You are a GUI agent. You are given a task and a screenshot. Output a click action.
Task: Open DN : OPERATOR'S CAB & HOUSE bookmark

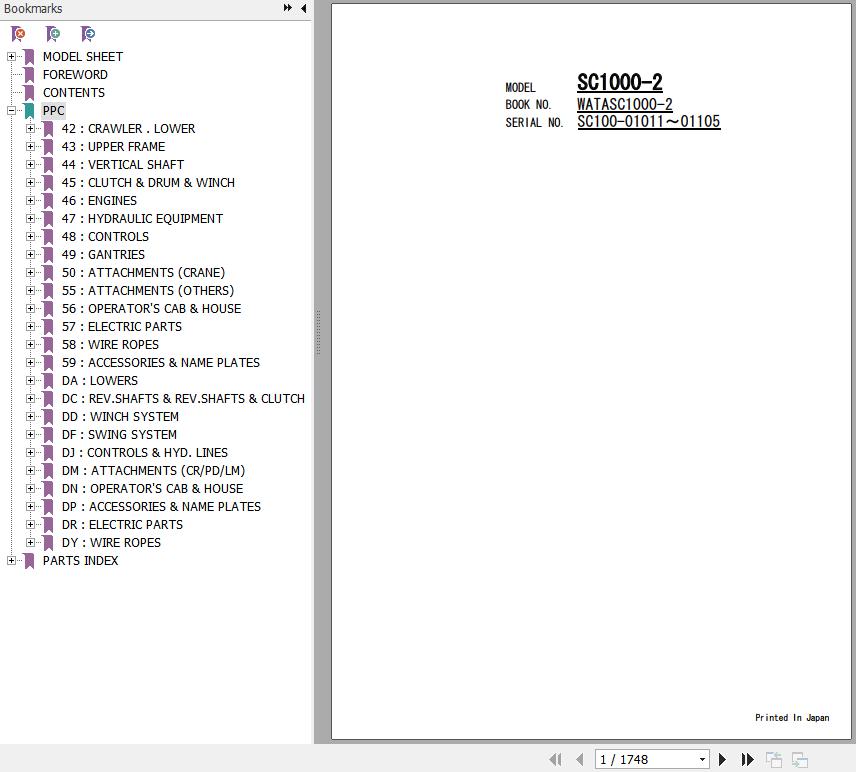pos(152,489)
